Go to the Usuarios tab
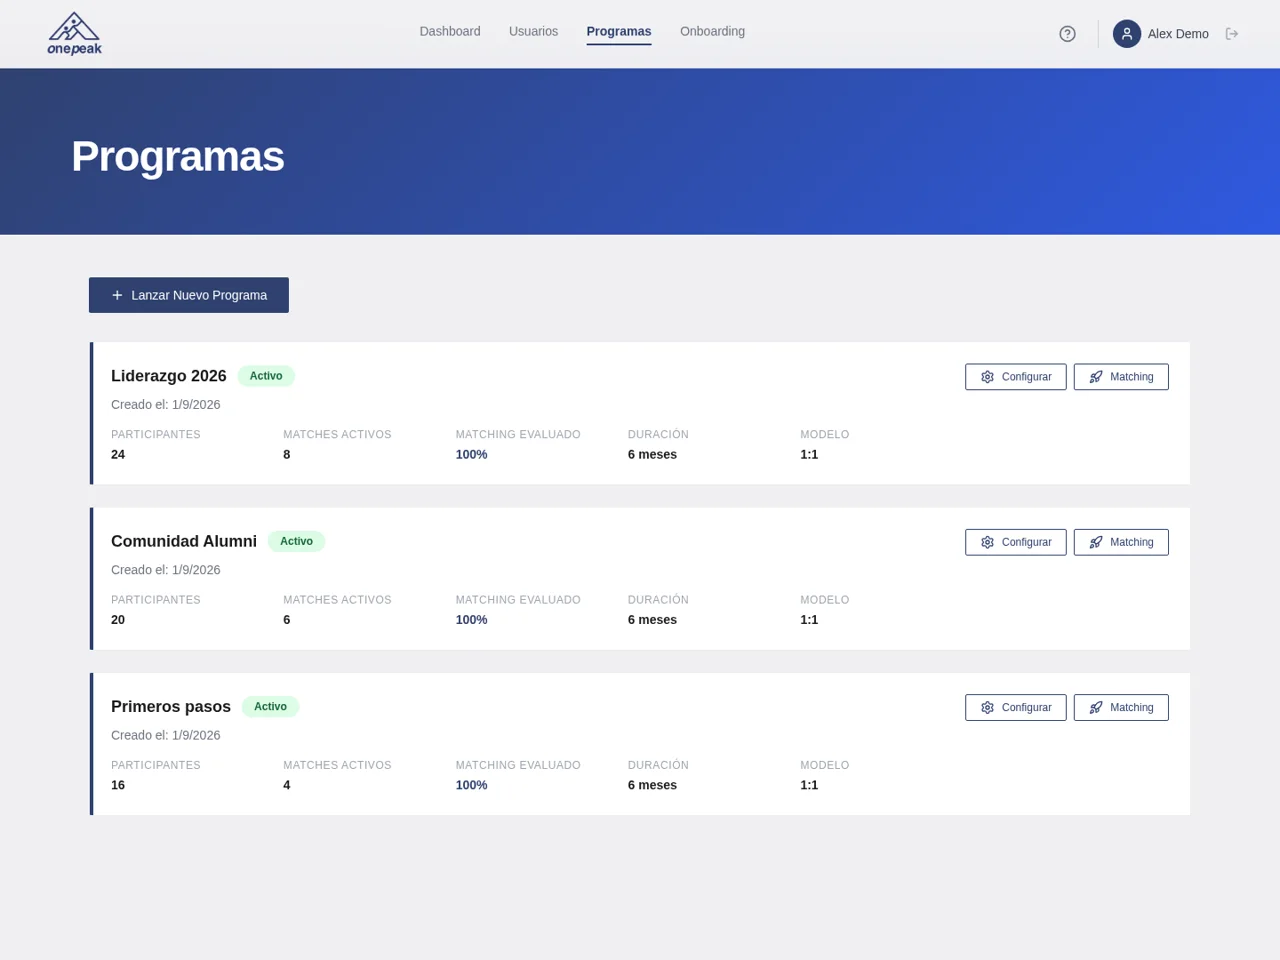The height and width of the screenshot is (960, 1280). click(533, 32)
